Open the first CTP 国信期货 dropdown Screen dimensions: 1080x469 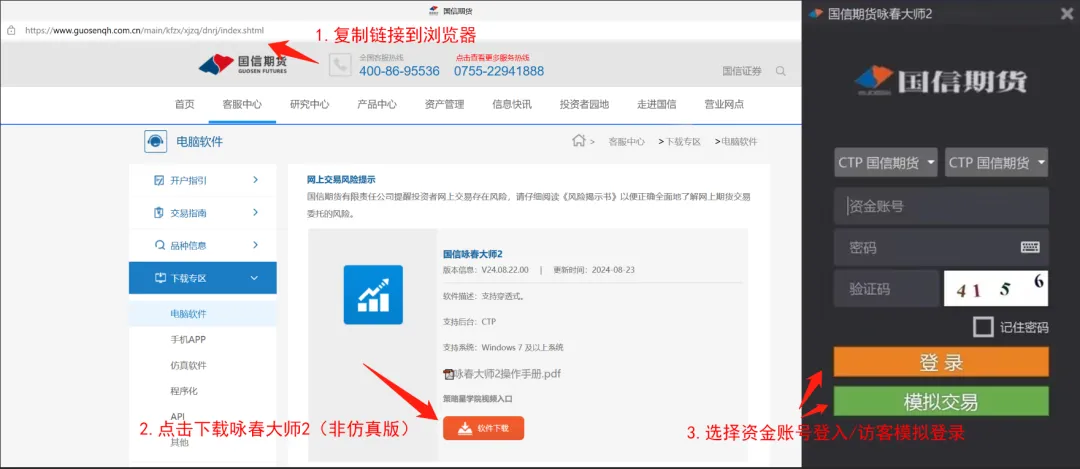coord(886,163)
